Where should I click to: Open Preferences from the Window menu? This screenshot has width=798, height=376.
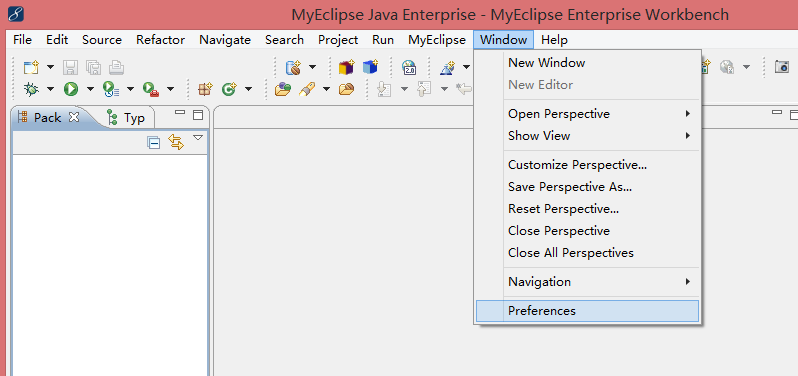click(x=588, y=311)
